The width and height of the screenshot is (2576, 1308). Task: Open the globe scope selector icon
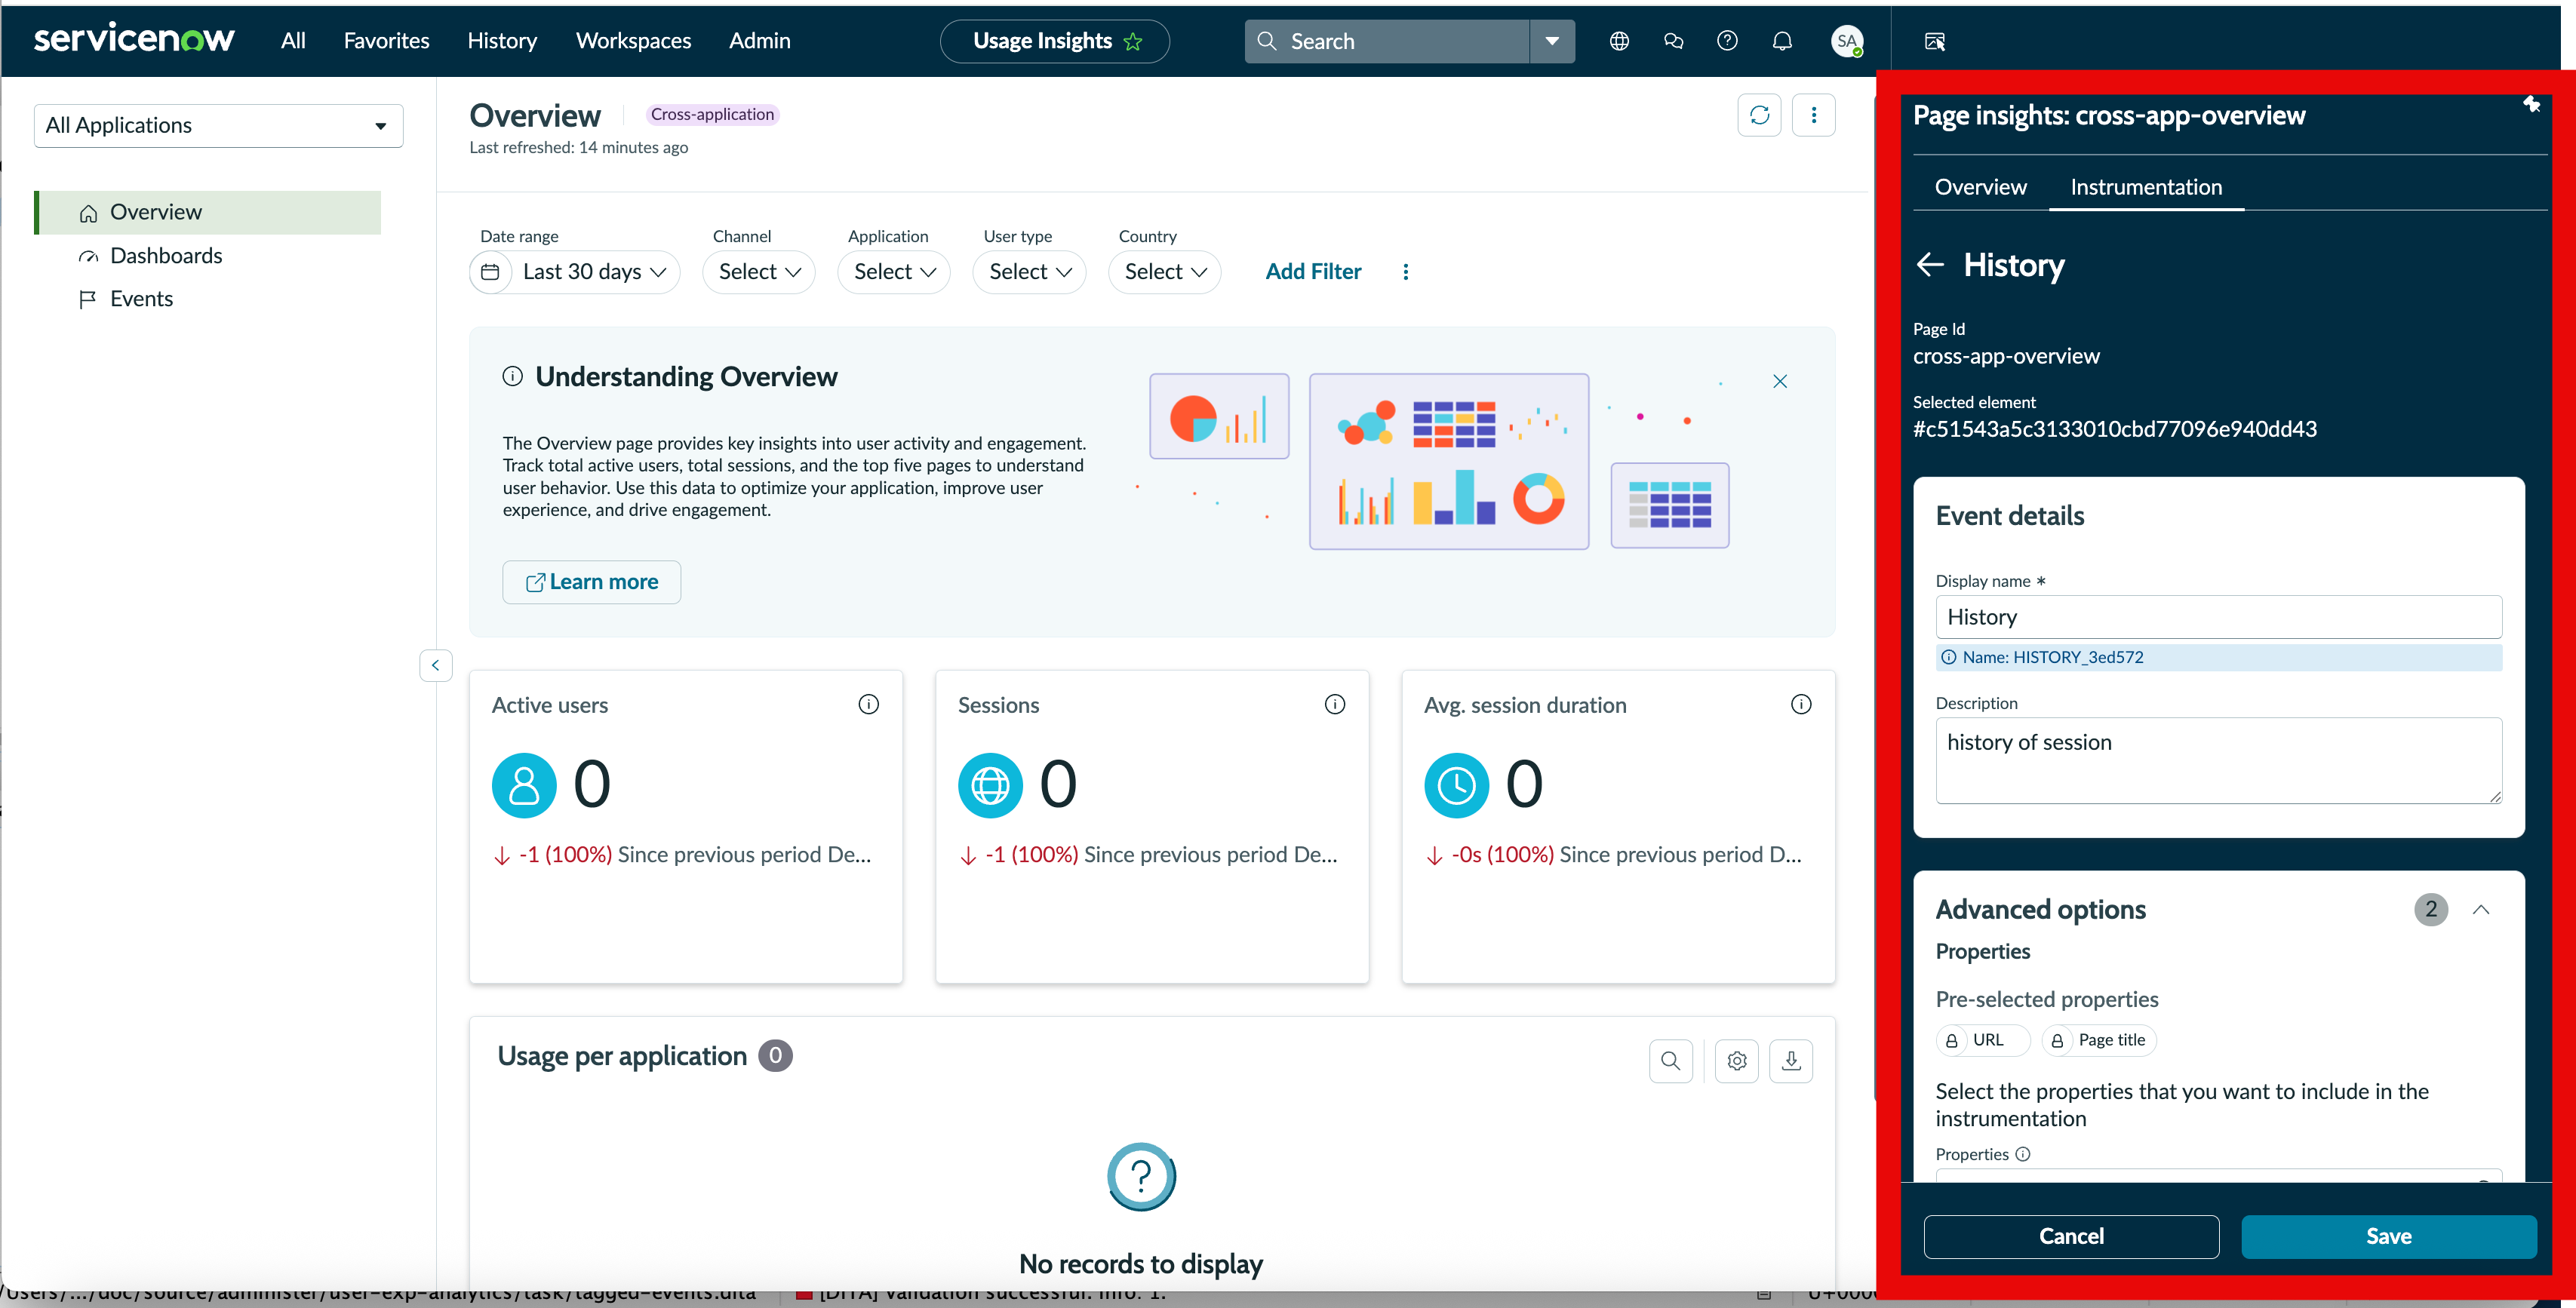tap(1619, 41)
